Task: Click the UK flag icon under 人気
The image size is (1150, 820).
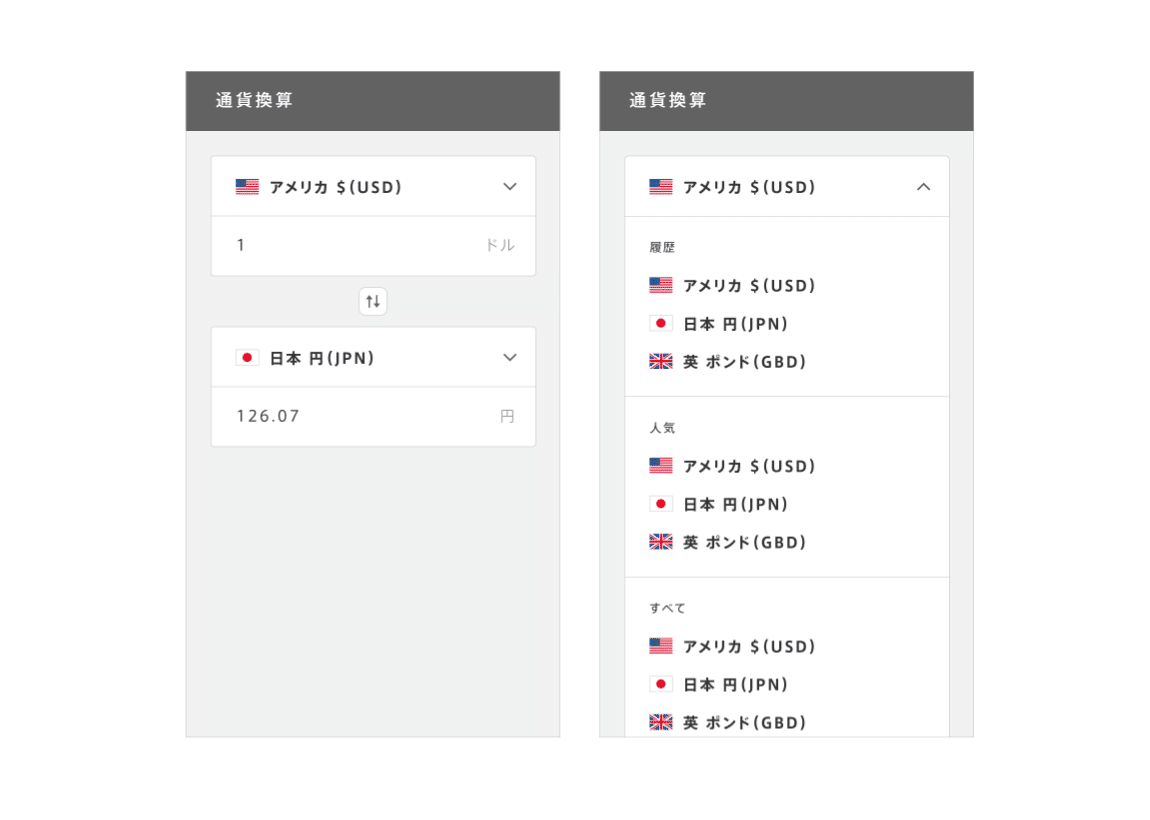Action: pyautogui.click(x=661, y=542)
